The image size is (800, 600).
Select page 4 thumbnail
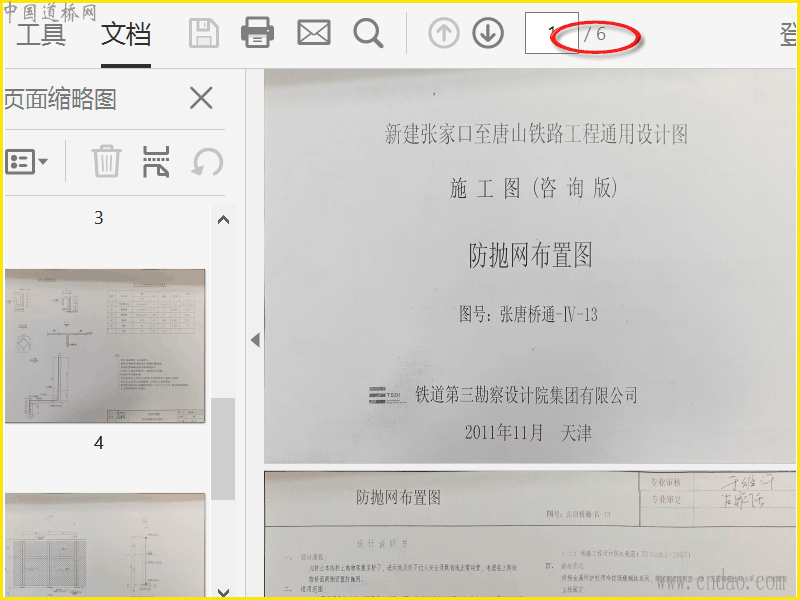[x=105, y=346]
